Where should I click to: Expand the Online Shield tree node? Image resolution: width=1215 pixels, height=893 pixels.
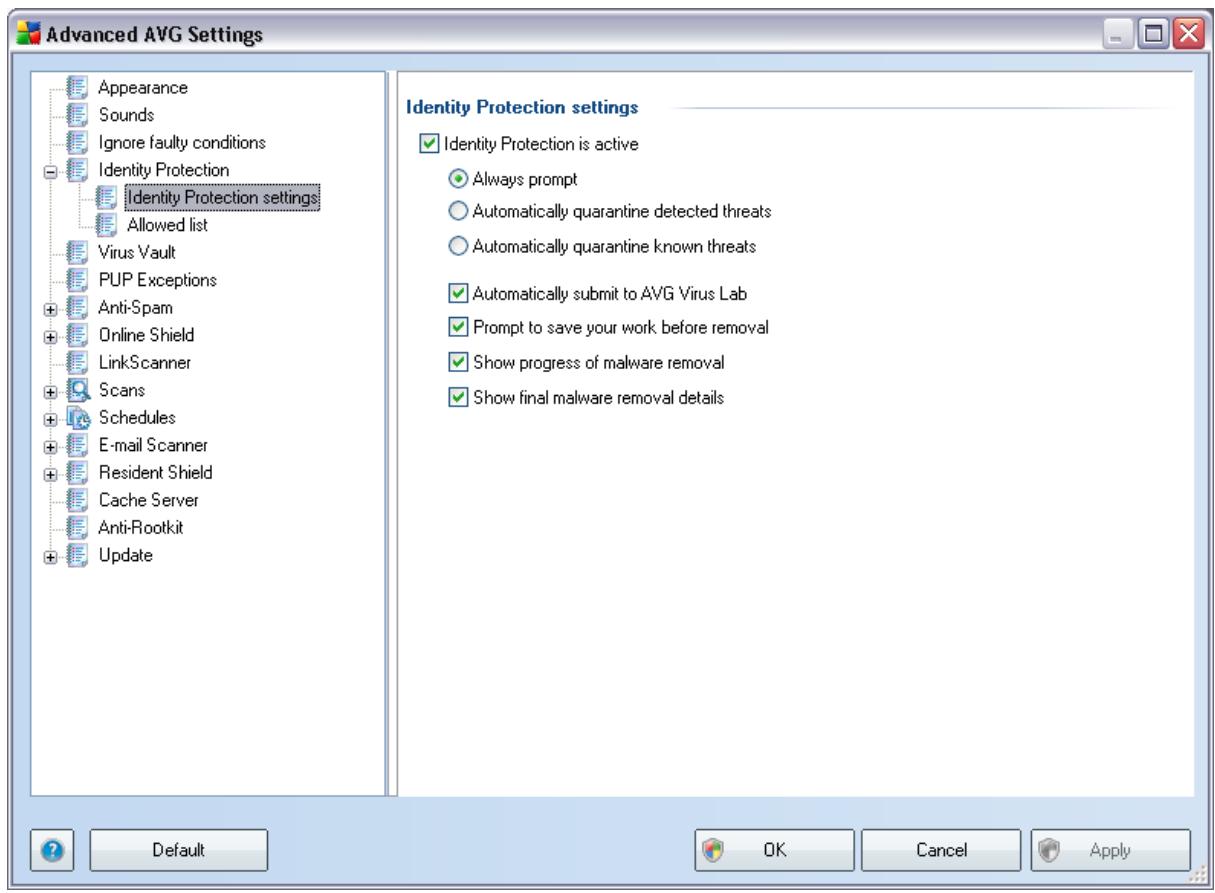coord(51,335)
